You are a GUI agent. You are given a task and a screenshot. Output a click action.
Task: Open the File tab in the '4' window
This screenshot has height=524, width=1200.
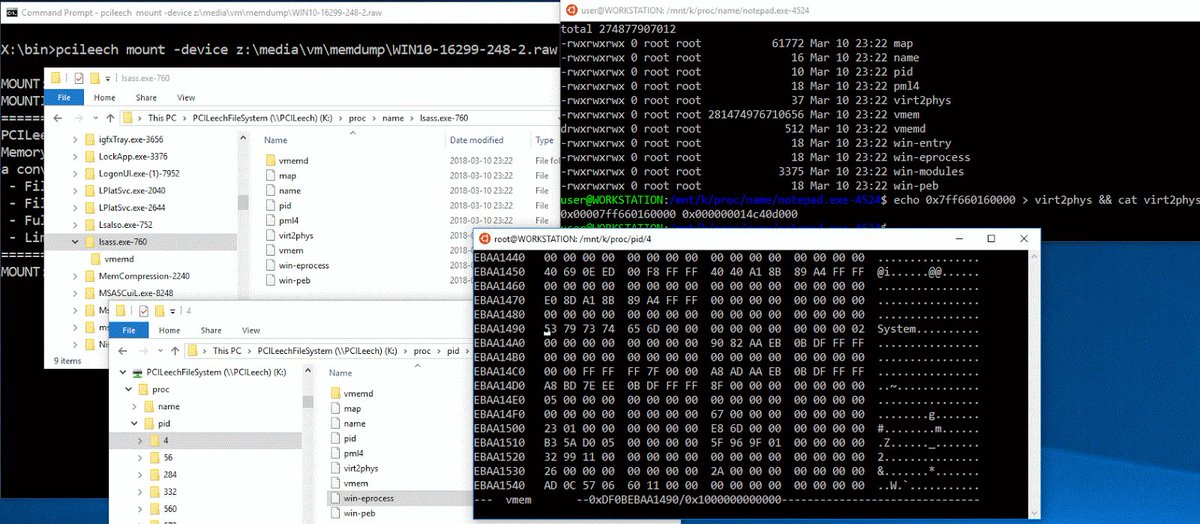pyautogui.click(x=130, y=331)
